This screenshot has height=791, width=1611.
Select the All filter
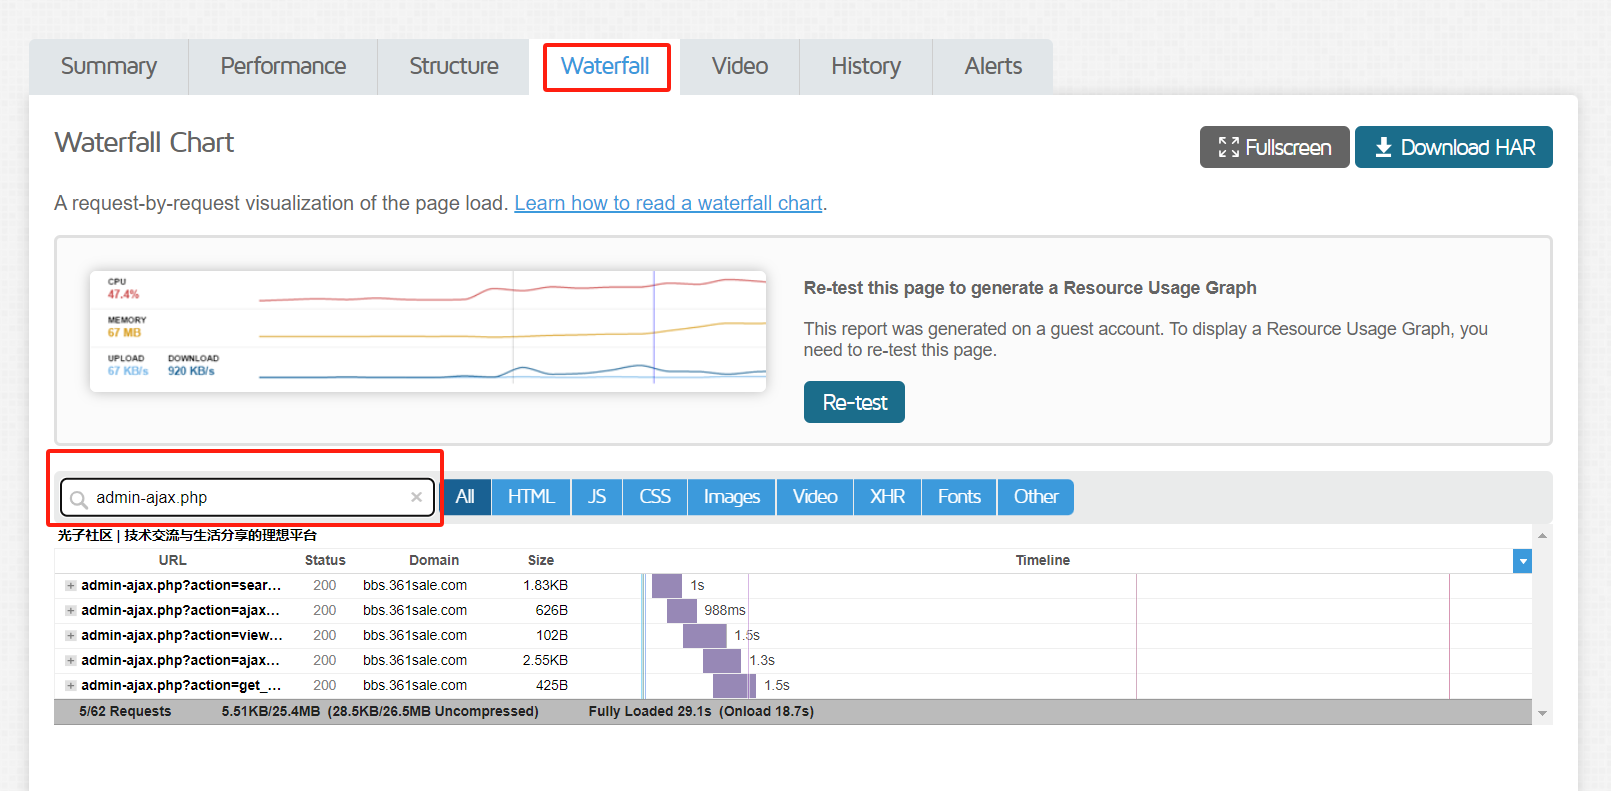[x=465, y=497]
